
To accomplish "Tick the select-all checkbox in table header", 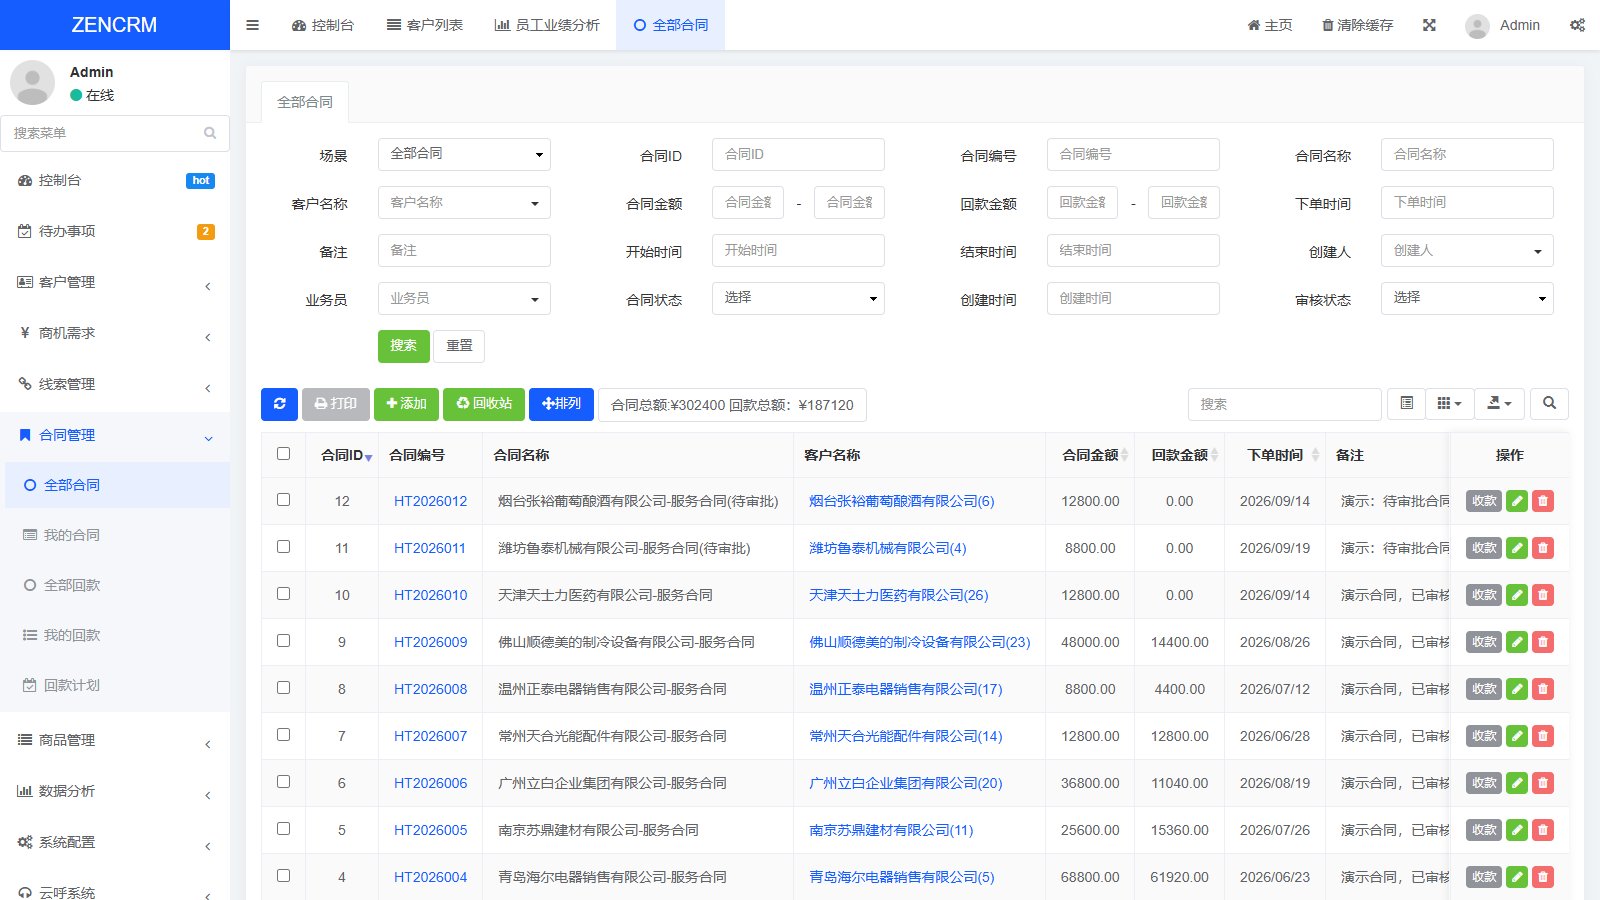I will point(284,454).
